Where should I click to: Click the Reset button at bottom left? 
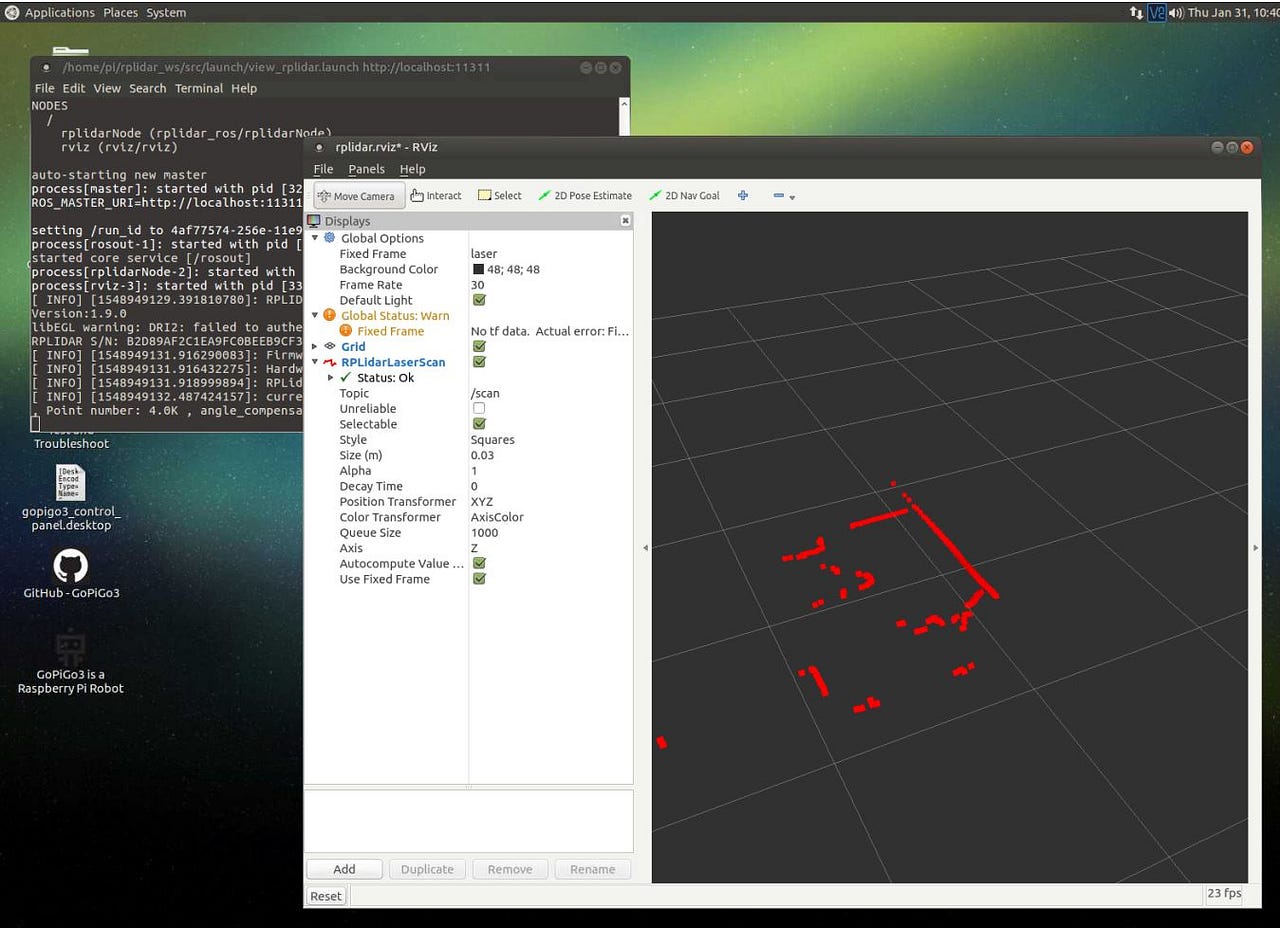tap(325, 895)
